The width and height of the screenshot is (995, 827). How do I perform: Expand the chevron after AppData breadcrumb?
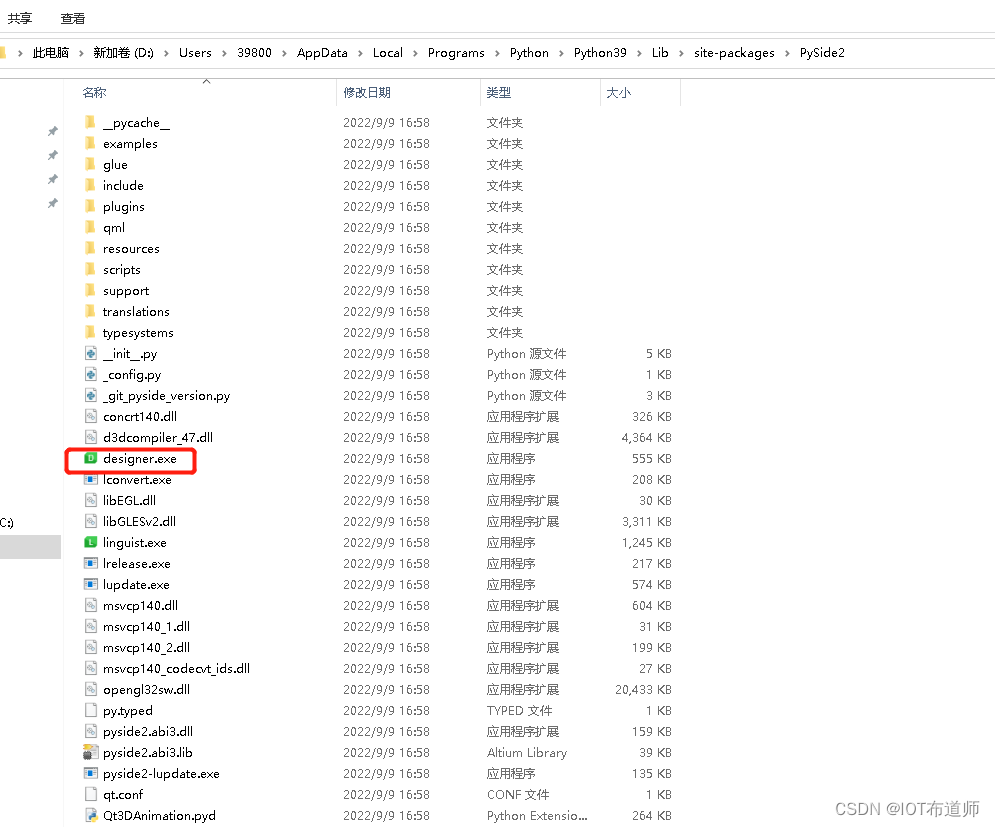(360, 53)
